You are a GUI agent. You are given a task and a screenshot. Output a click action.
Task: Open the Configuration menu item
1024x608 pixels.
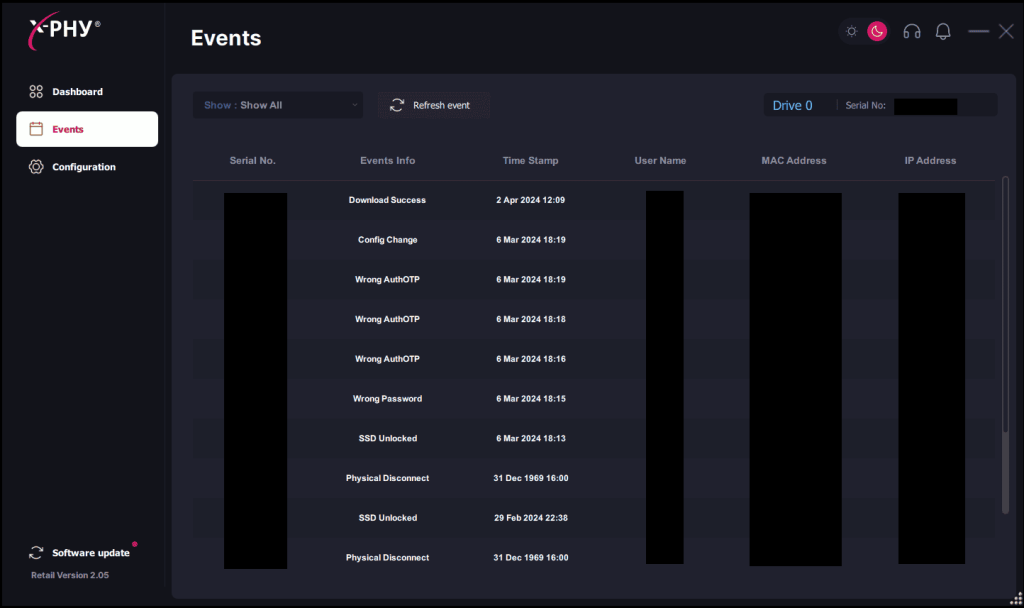click(84, 167)
